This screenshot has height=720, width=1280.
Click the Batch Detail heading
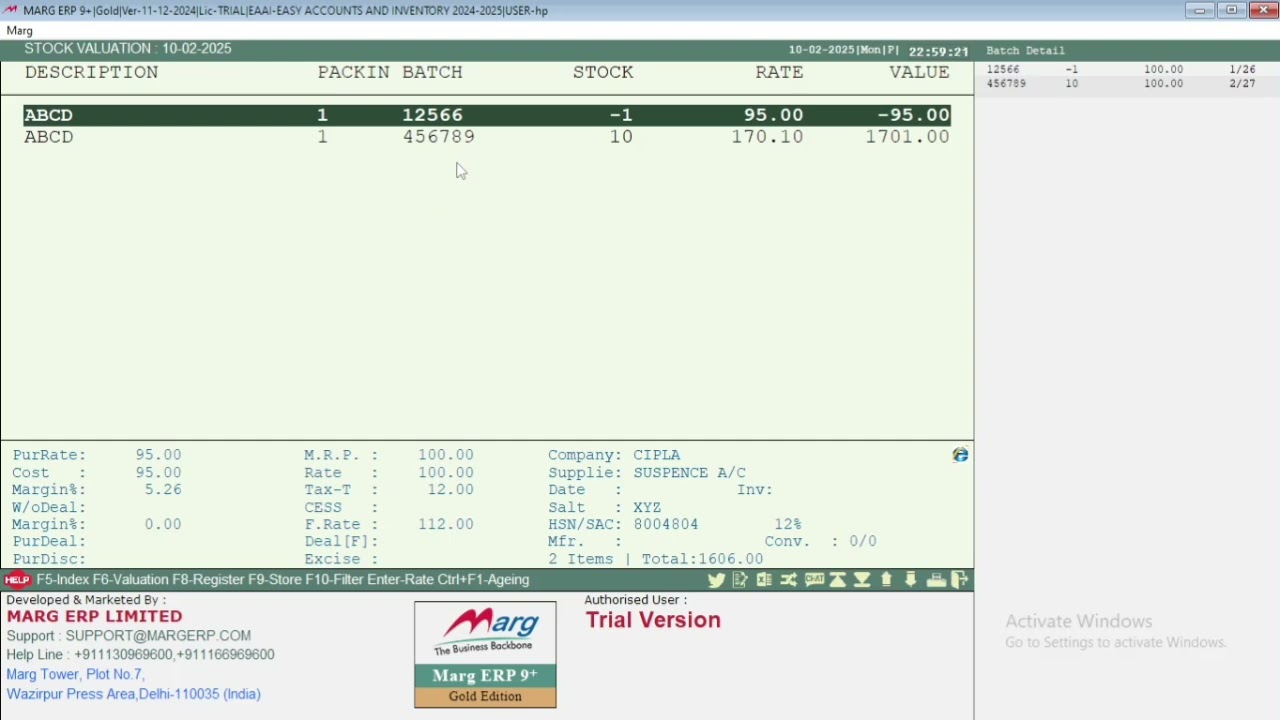click(1025, 50)
